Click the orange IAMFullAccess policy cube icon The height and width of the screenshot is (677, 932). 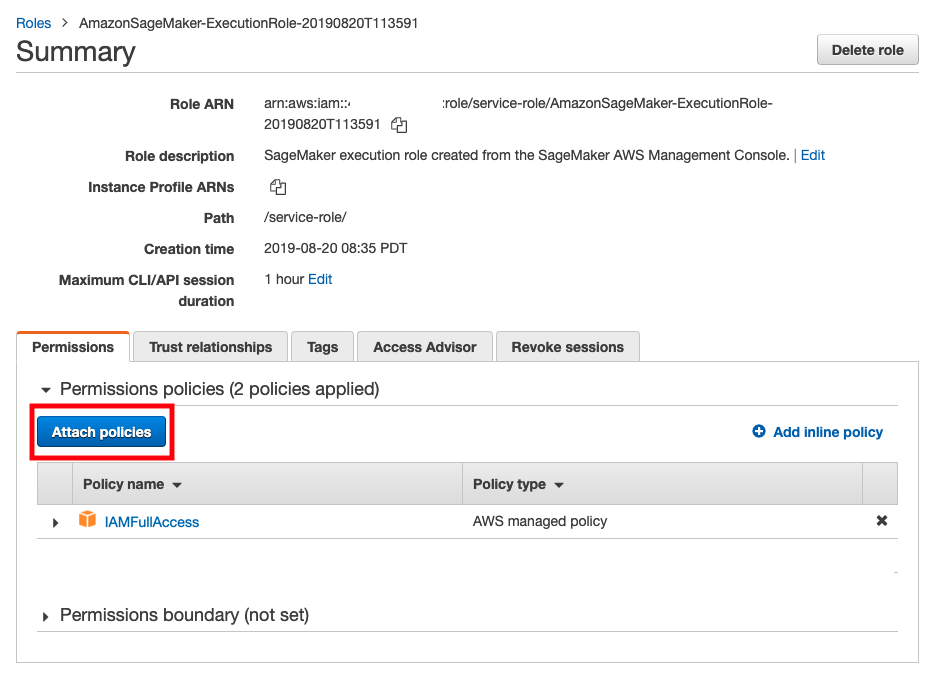click(87, 519)
